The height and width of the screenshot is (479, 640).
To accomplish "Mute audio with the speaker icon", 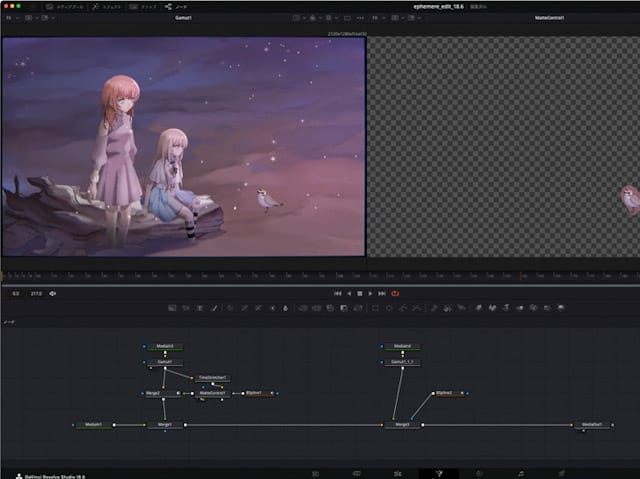I will tap(53, 293).
